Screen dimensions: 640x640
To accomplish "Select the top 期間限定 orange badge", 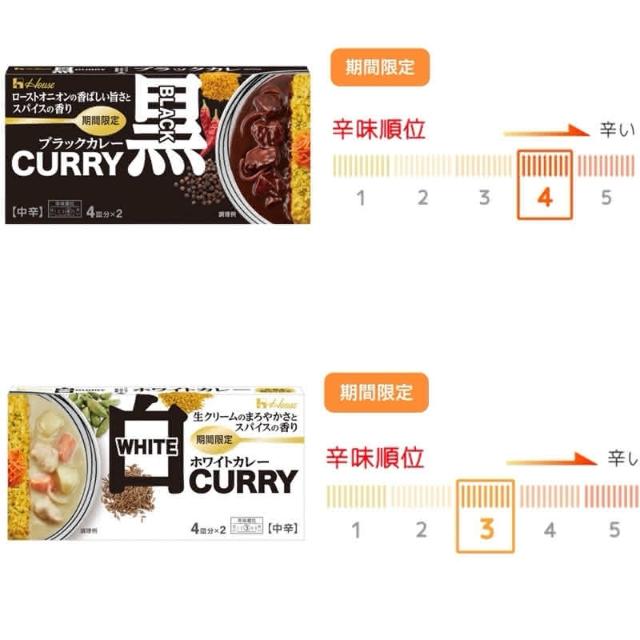I will pos(380,67).
